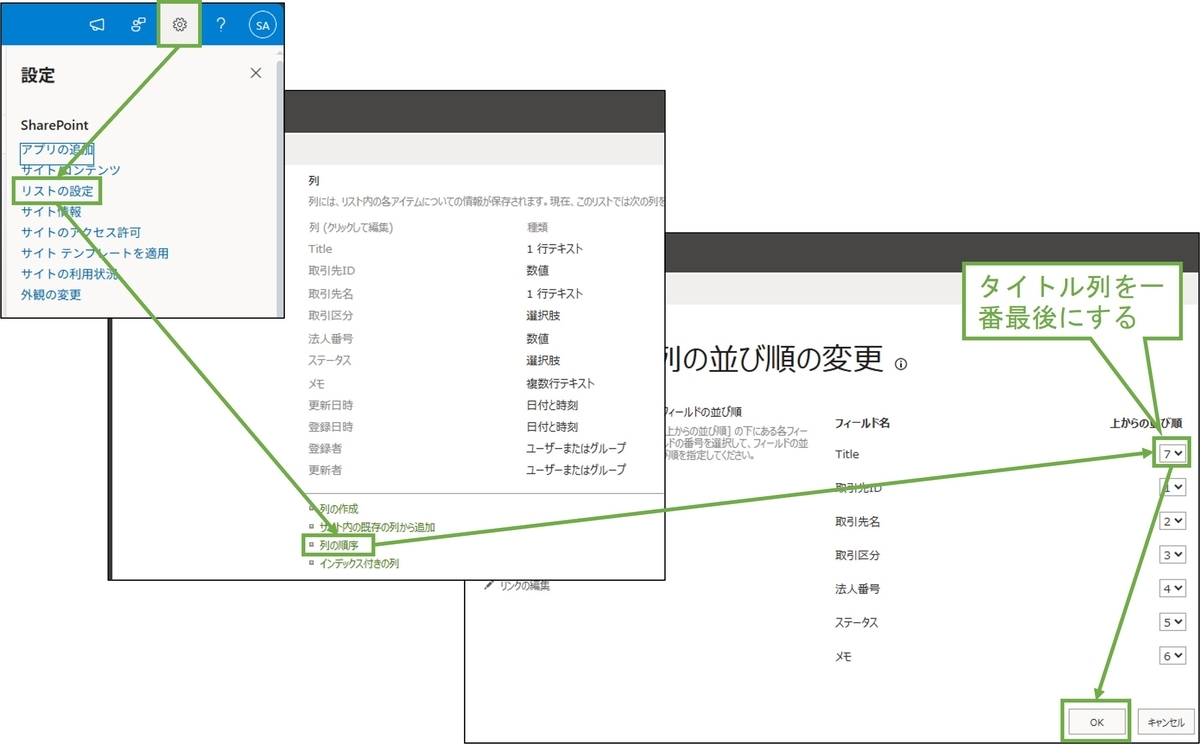1200x744 pixels.
Task: Click インデックス付きの列 link
Action: (x=359, y=563)
